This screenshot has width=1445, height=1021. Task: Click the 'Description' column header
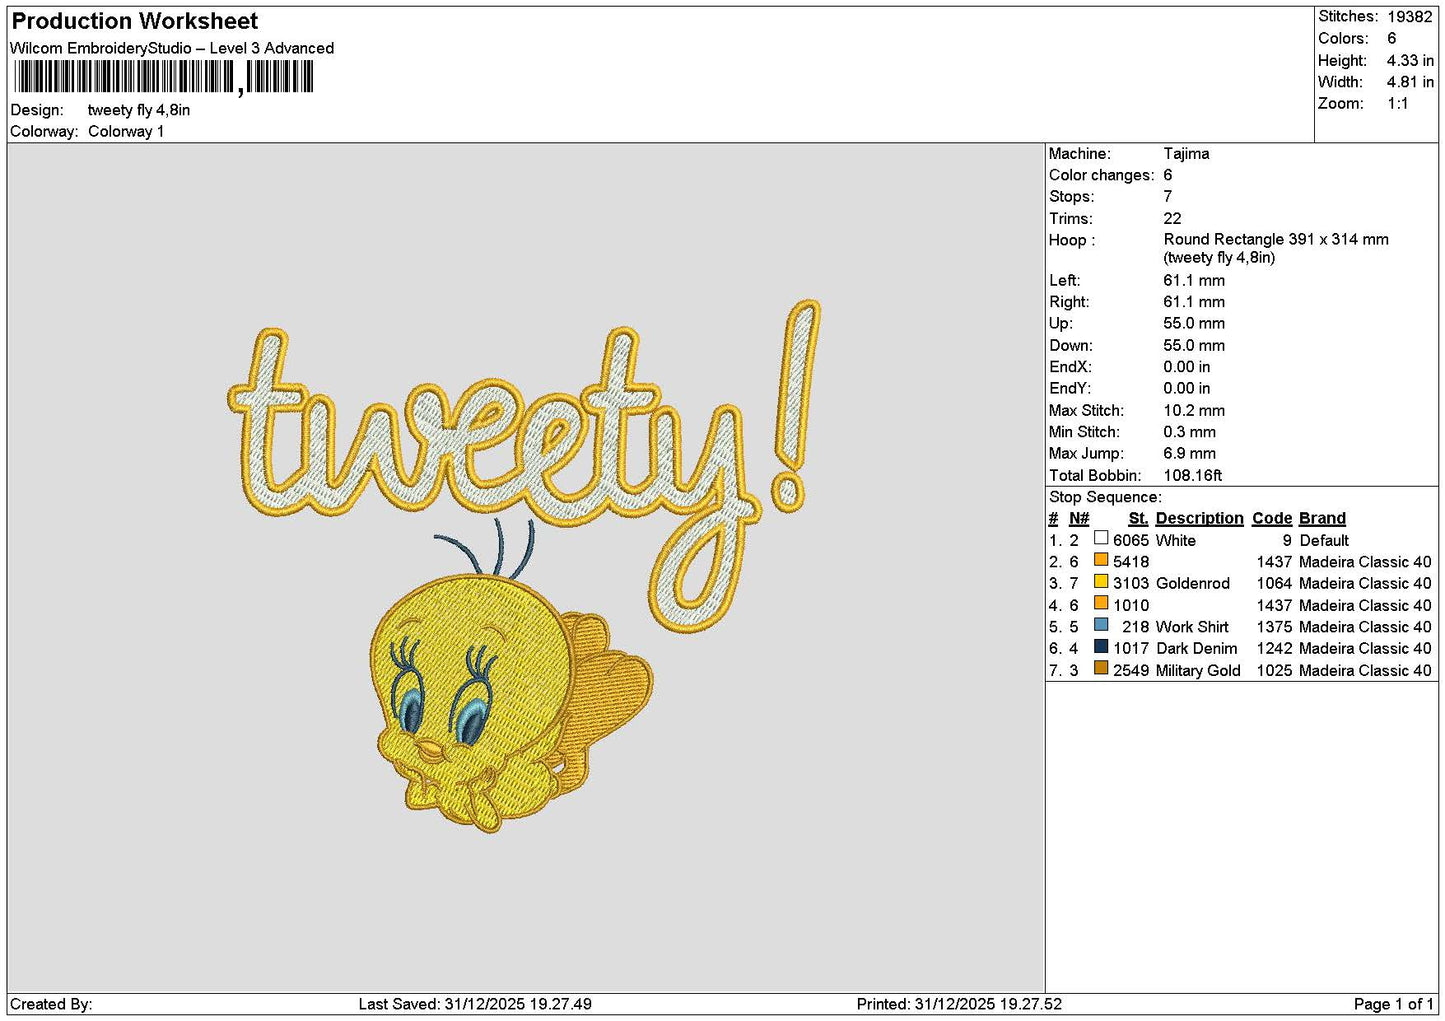(x=1199, y=518)
